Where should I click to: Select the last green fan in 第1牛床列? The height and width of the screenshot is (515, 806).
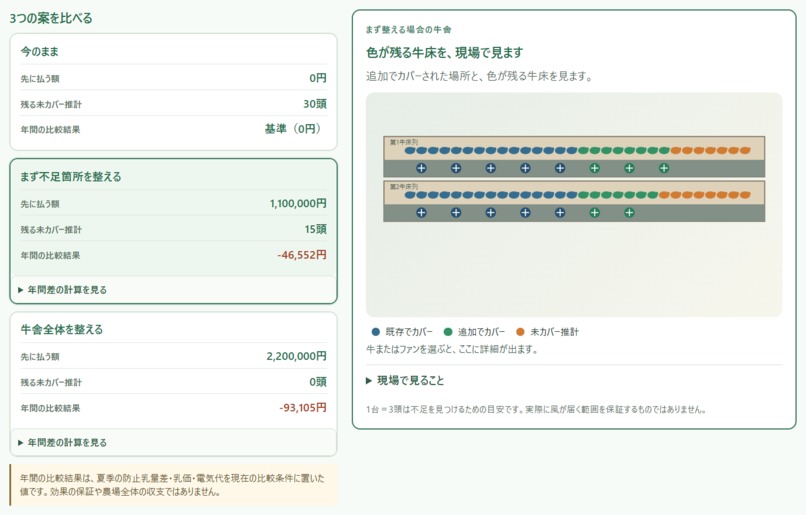(x=664, y=168)
